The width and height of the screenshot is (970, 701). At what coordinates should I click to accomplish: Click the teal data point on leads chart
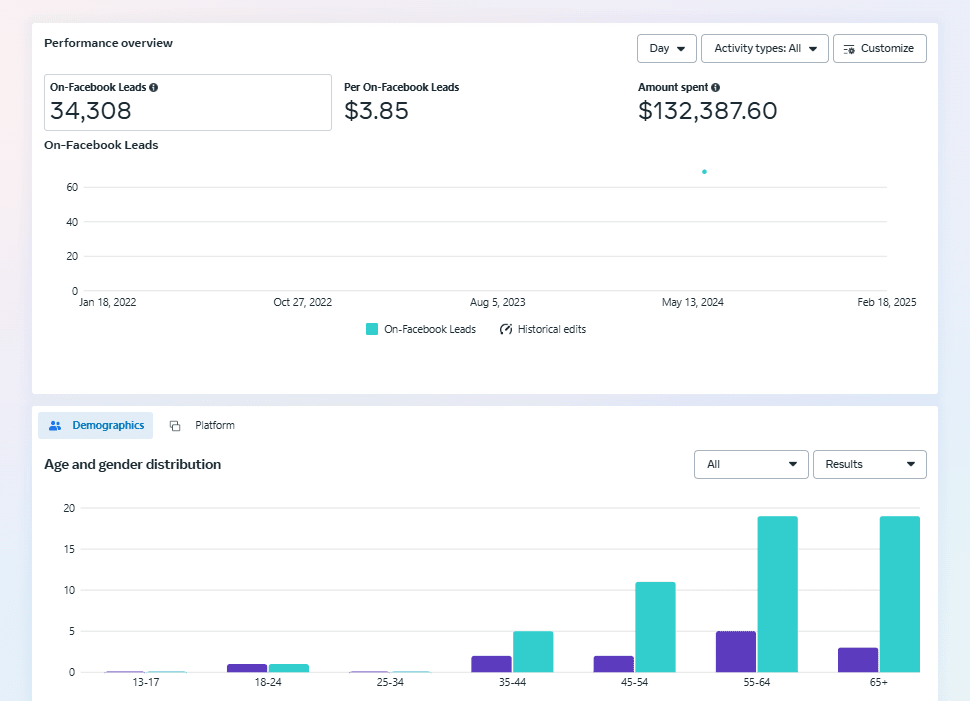[704, 172]
